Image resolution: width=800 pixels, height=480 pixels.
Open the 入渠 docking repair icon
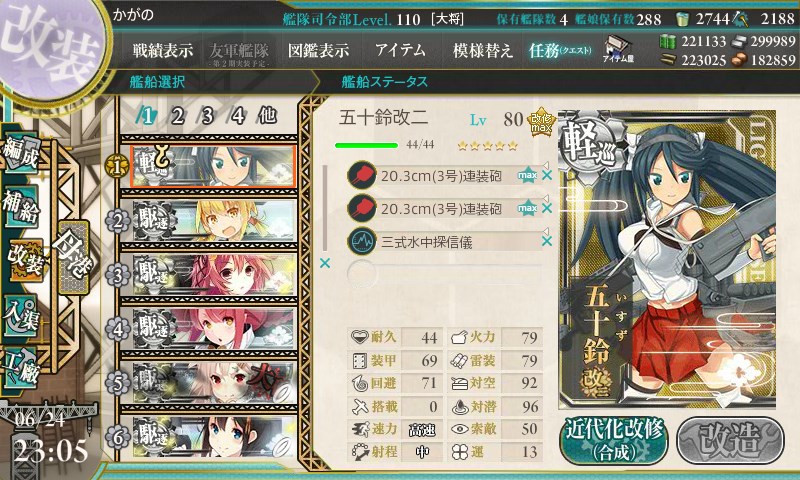pyautogui.click(x=20, y=315)
